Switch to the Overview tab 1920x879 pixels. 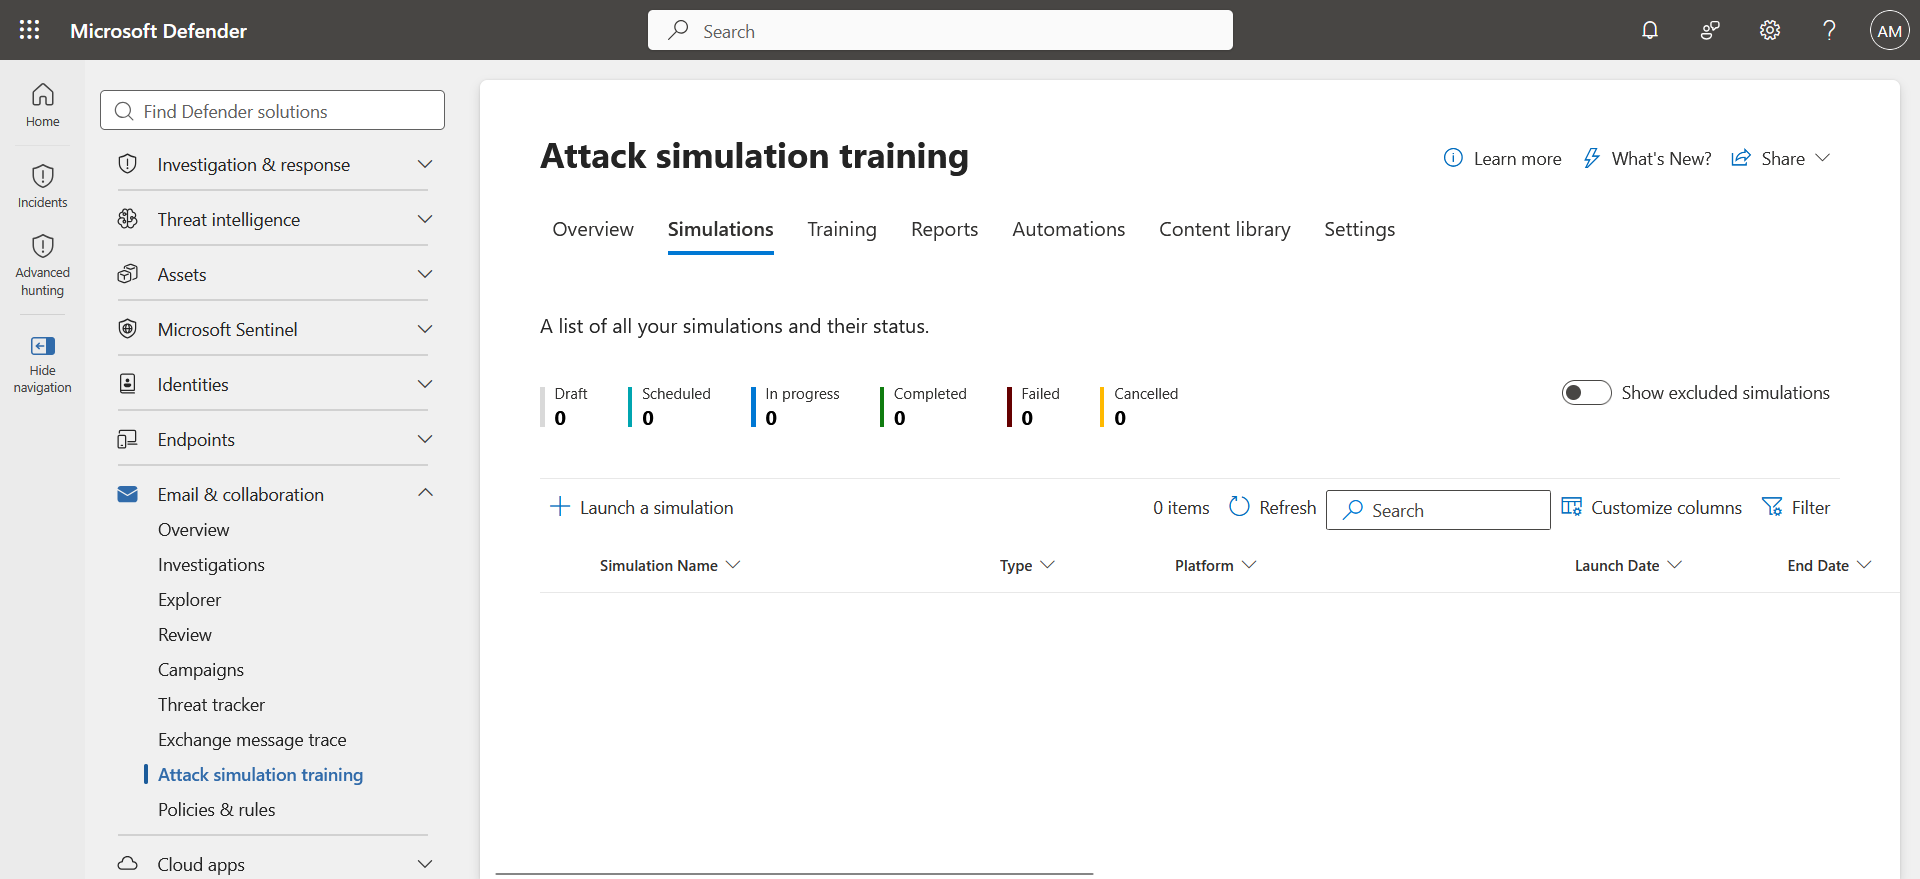tap(593, 229)
